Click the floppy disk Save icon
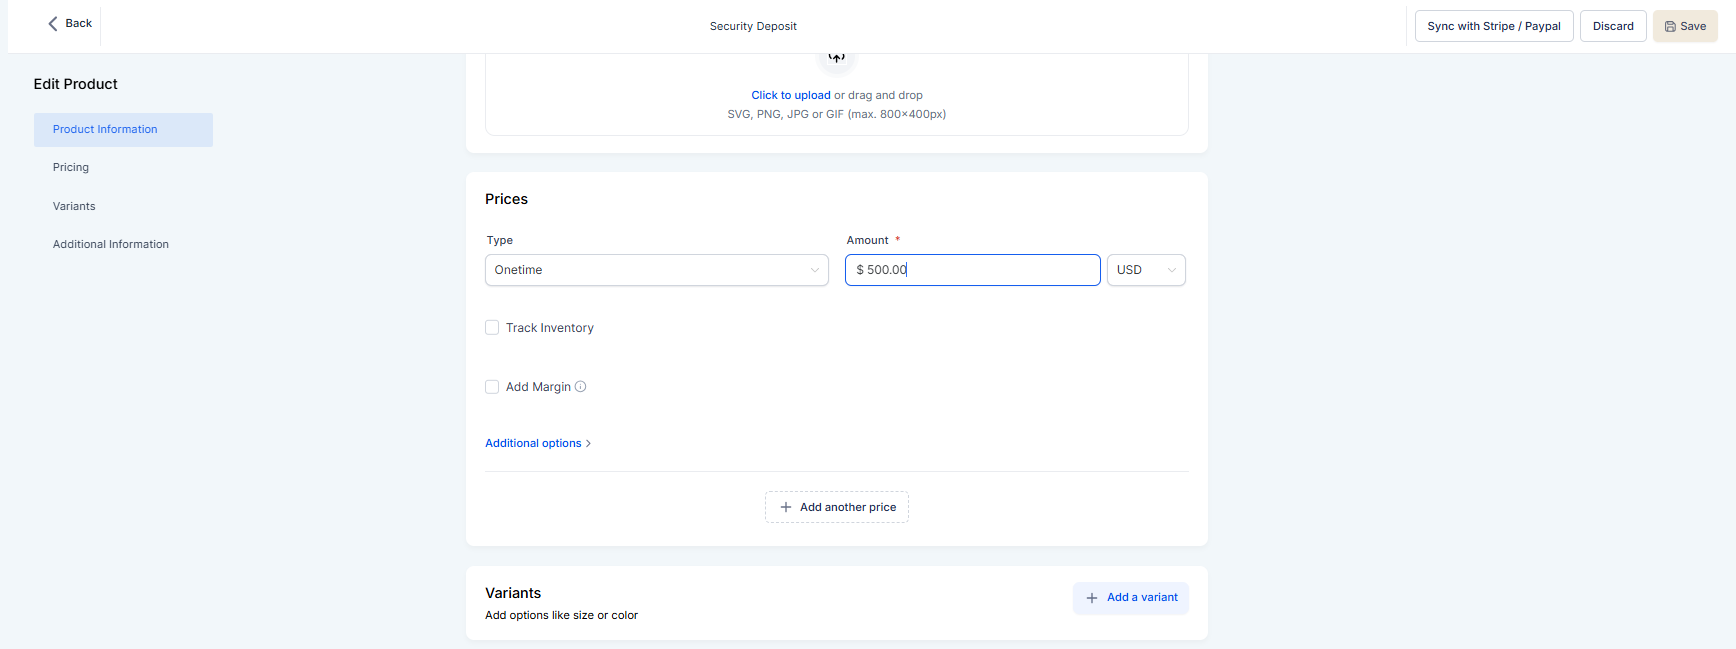Image resolution: width=1736 pixels, height=649 pixels. [x=1670, y=27]
